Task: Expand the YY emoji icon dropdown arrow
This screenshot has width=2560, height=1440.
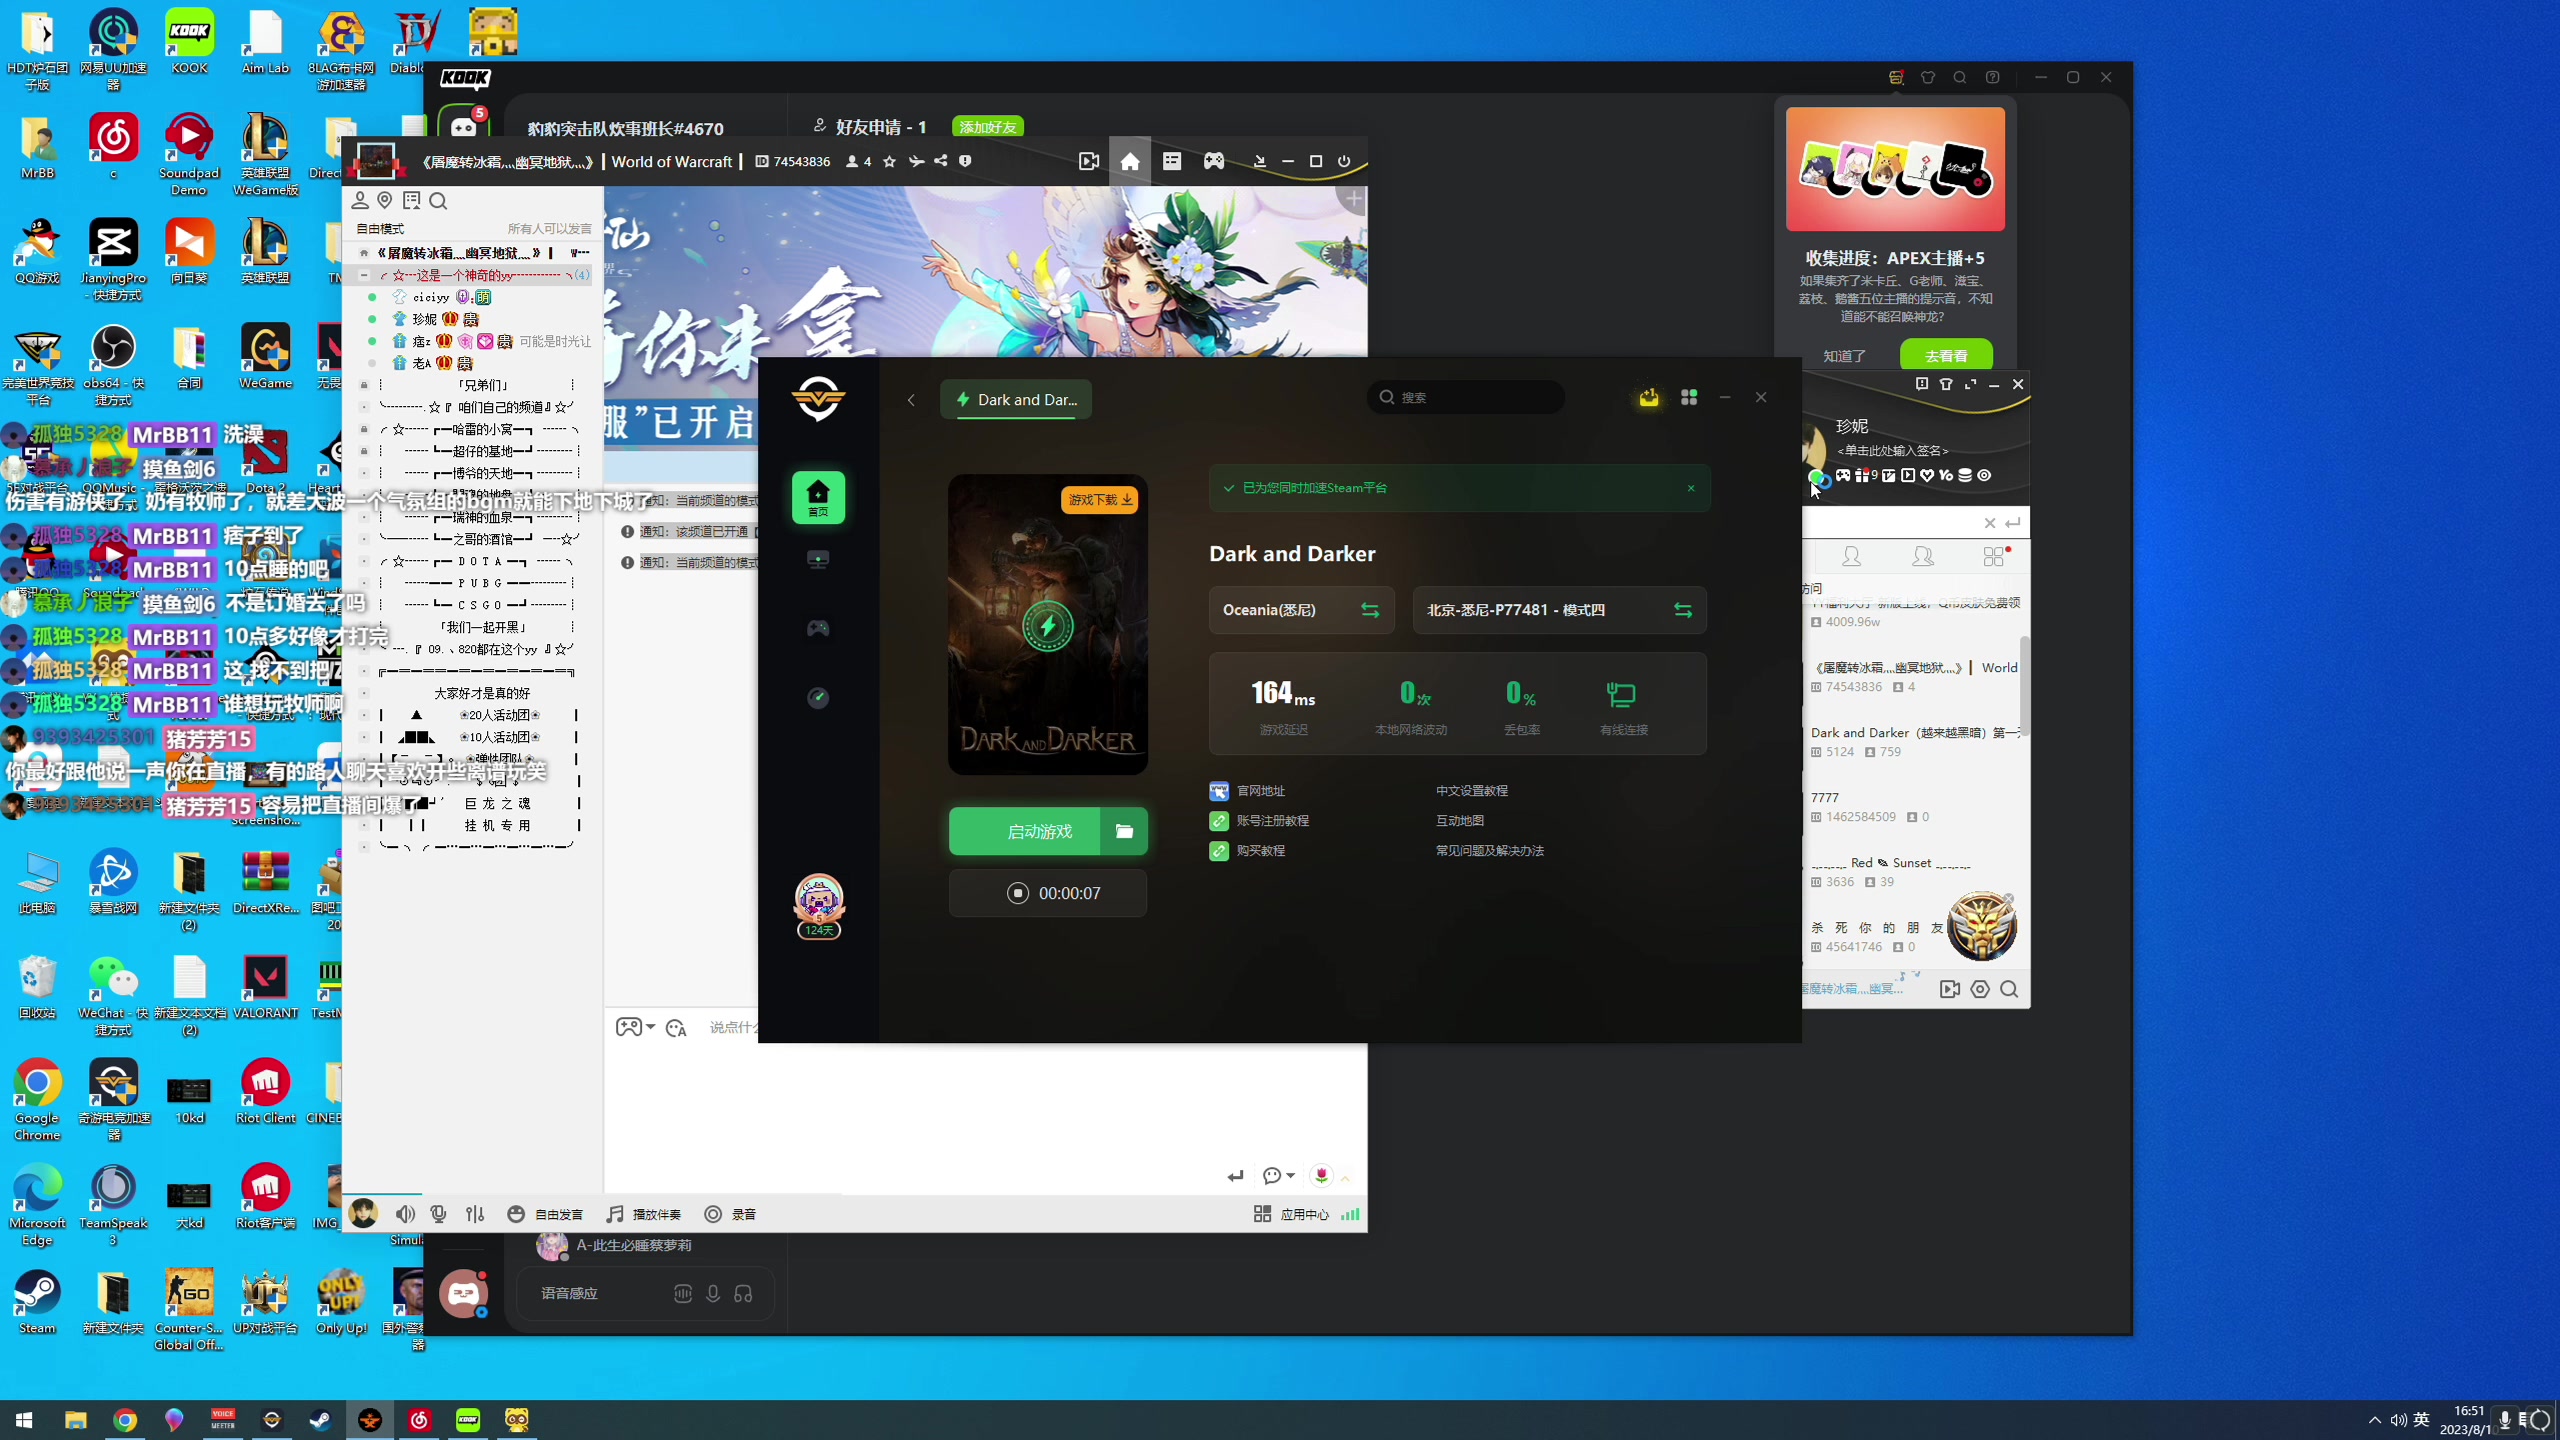Action: [x=651, y=1027]
